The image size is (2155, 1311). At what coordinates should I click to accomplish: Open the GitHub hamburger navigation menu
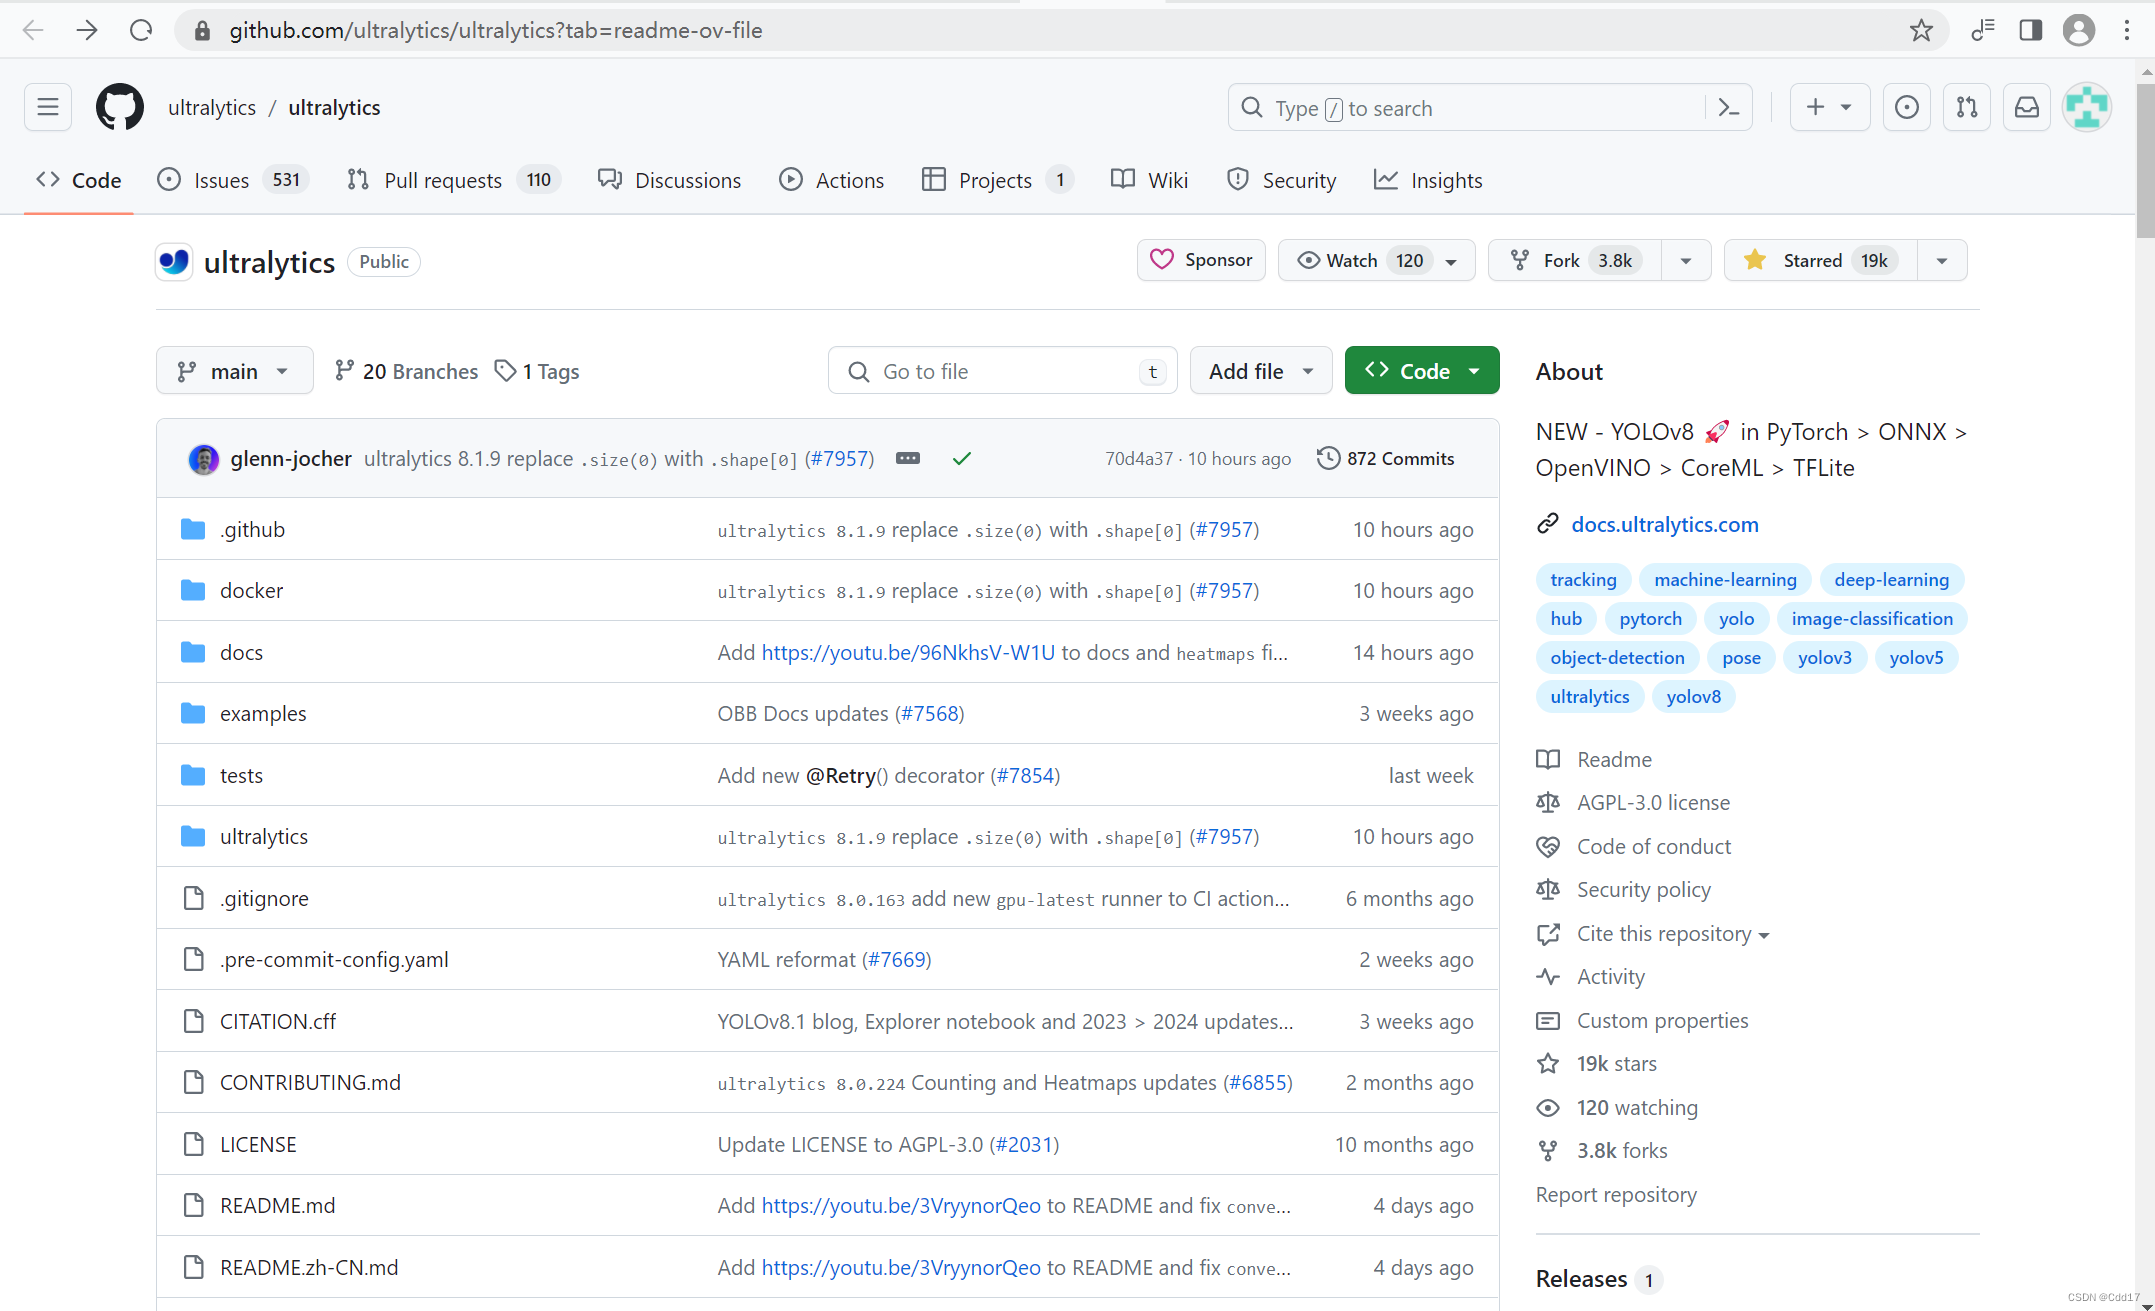pyautogui.click(x=47, y=107)
